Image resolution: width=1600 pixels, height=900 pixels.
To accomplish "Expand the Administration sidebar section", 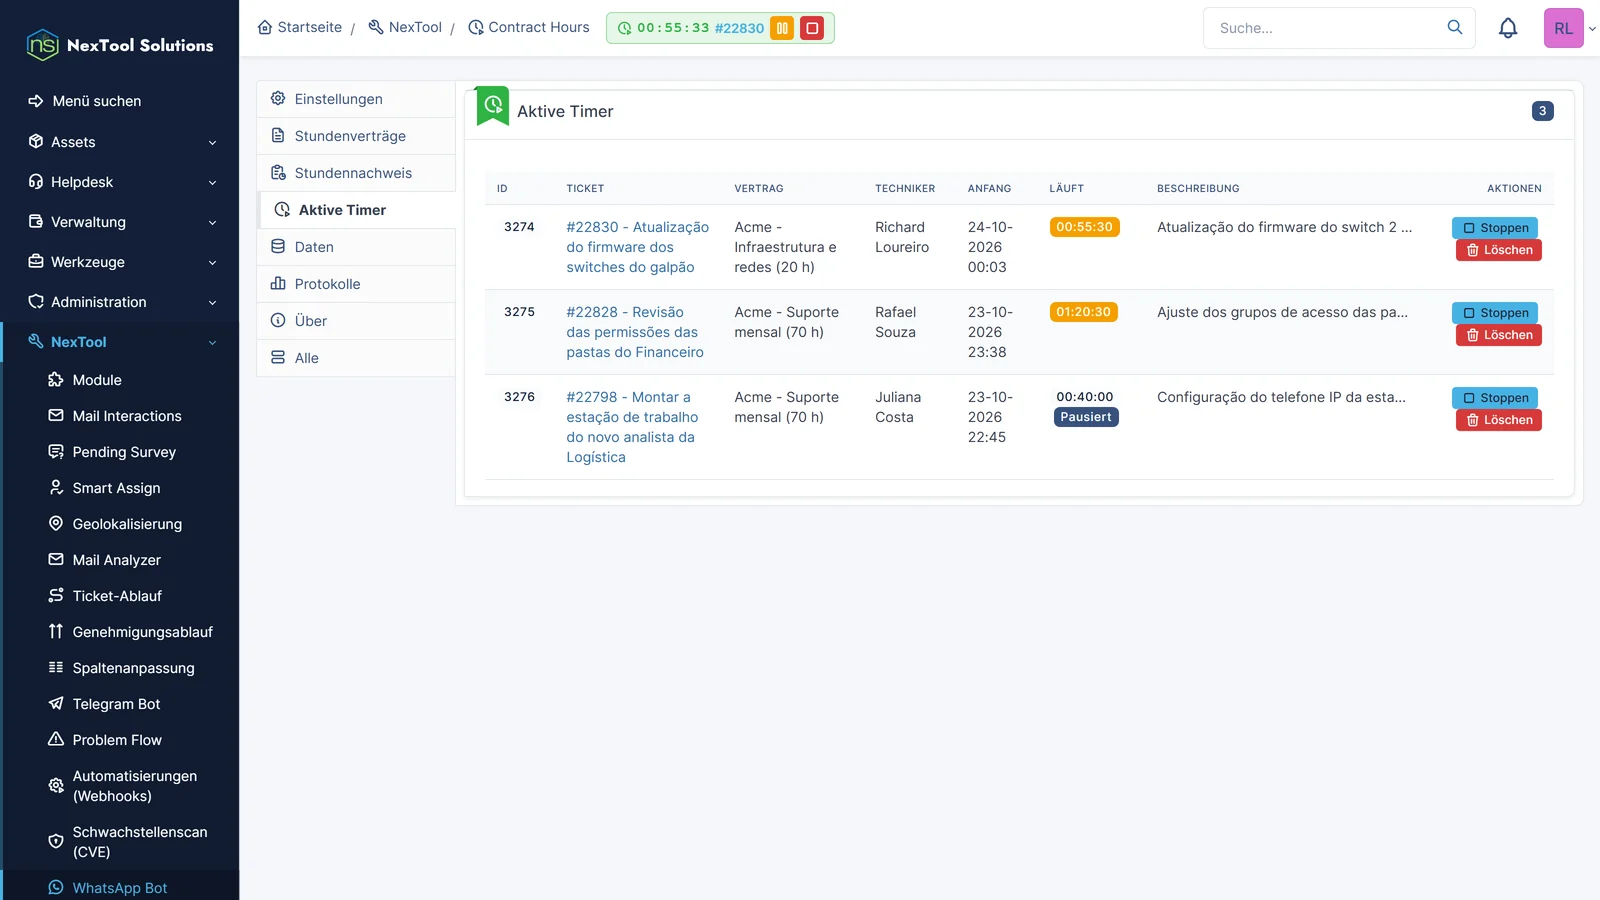I will [x=120, y=302].
